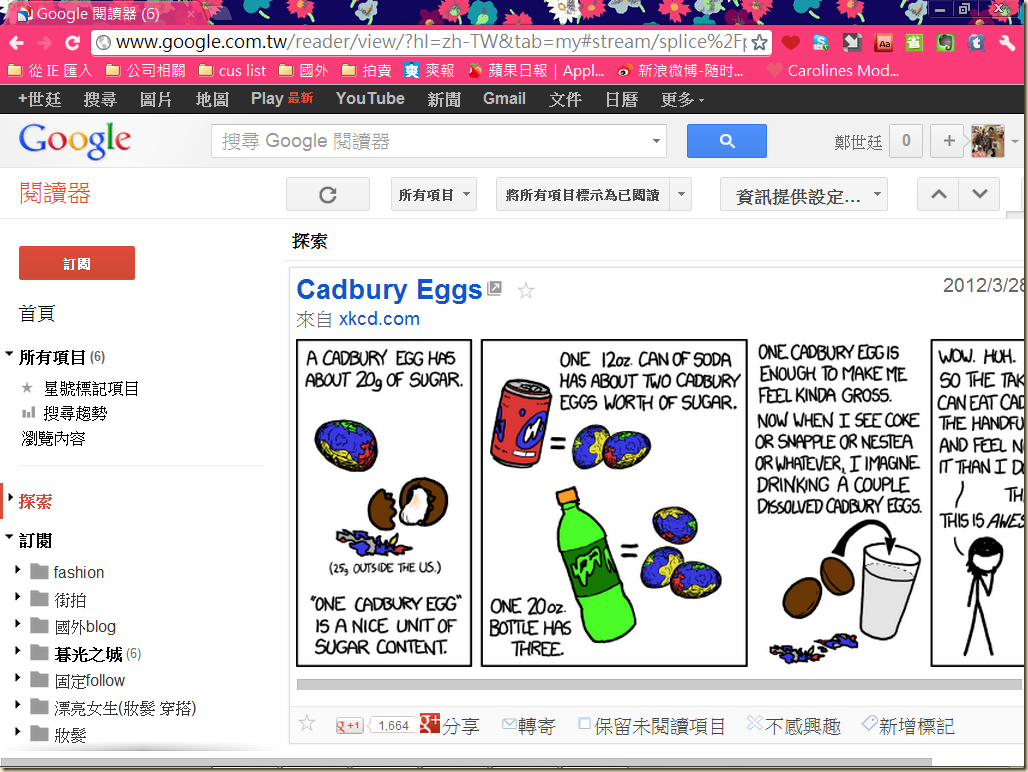The height and width of the screenshot is (772, 1028).
Task: Mark the item as 不感興趣
Action: click(x=794, y=725)
